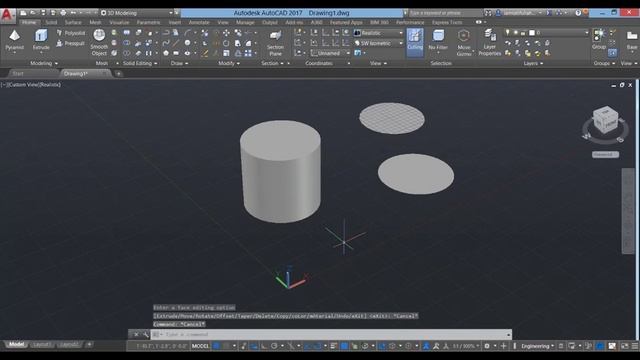Select the Line tool in Draw panel
Screen dimensions: 640x360
pos(176,42)
